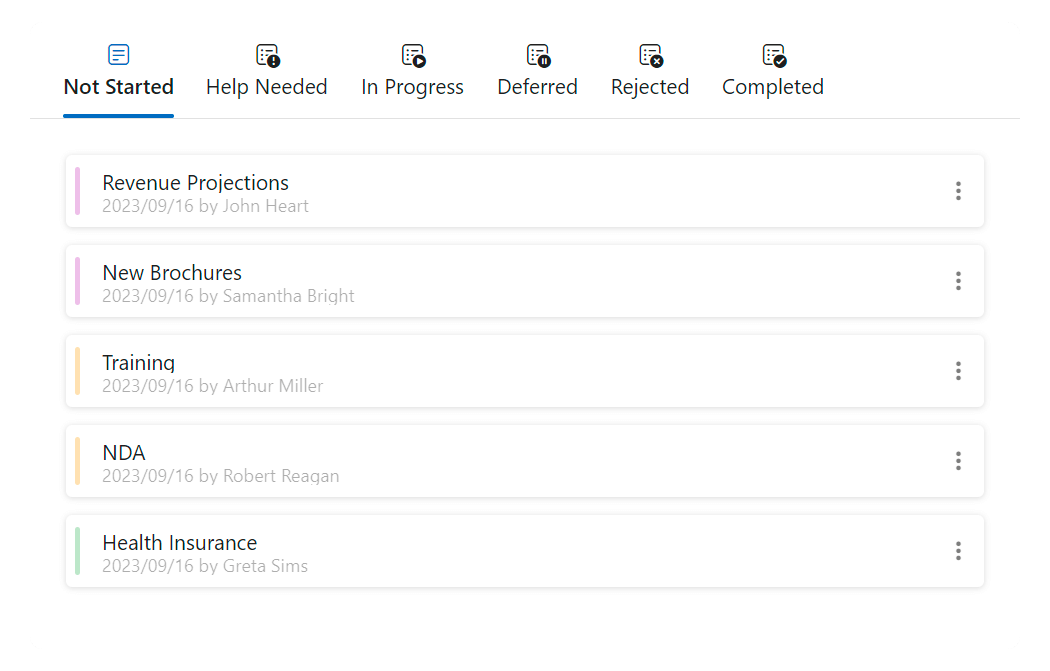Image resolution: width=1050 pixels, height=671 pixels.
Task: Click the Completed checkmark icon
Action: point(773,55)
